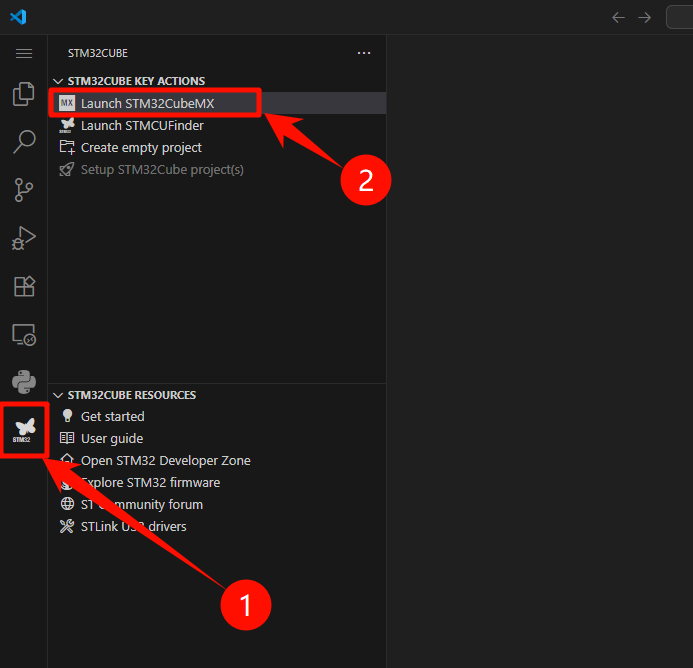Click the VS Code logo icon
The image size is (693, 668).
pyautogui.click(x=18, y=17)
